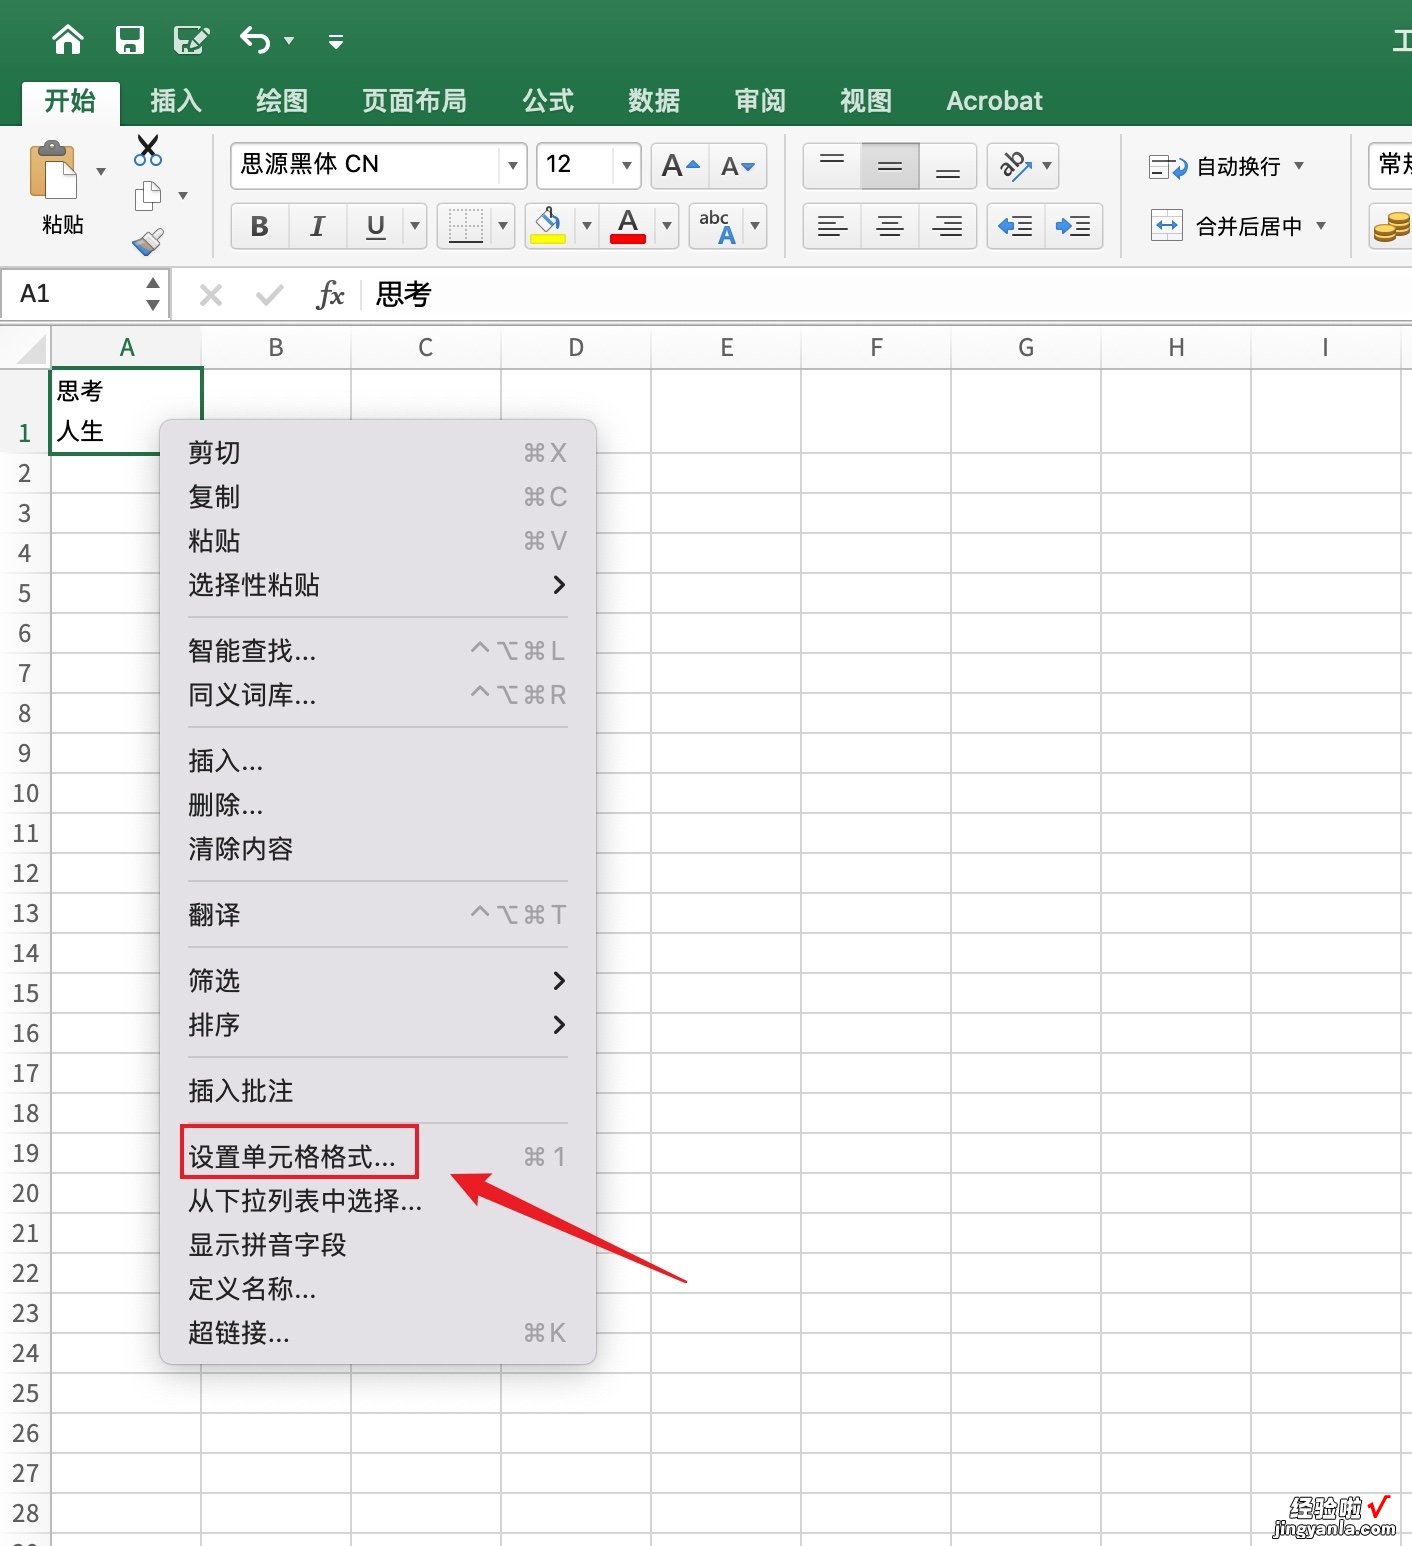
Task: Expand the 排序 submenu
Action: click(378, 1025)
